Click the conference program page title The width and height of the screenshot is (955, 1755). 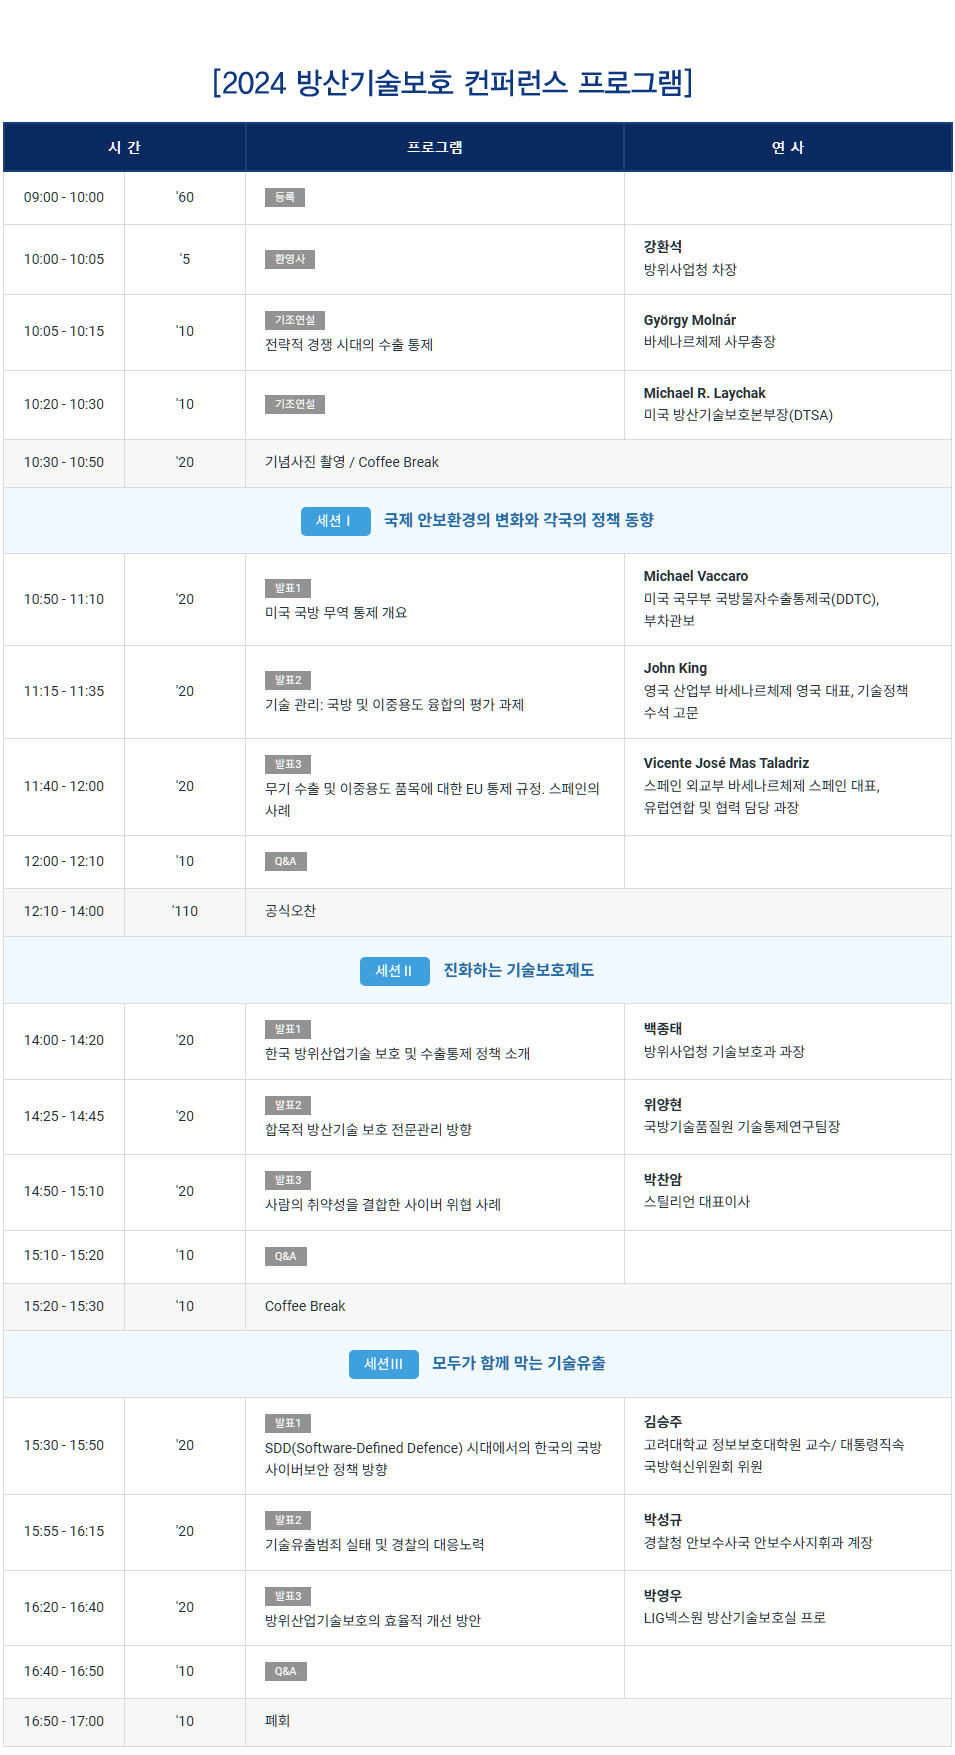pyautogui.click(x=452, y=82)
